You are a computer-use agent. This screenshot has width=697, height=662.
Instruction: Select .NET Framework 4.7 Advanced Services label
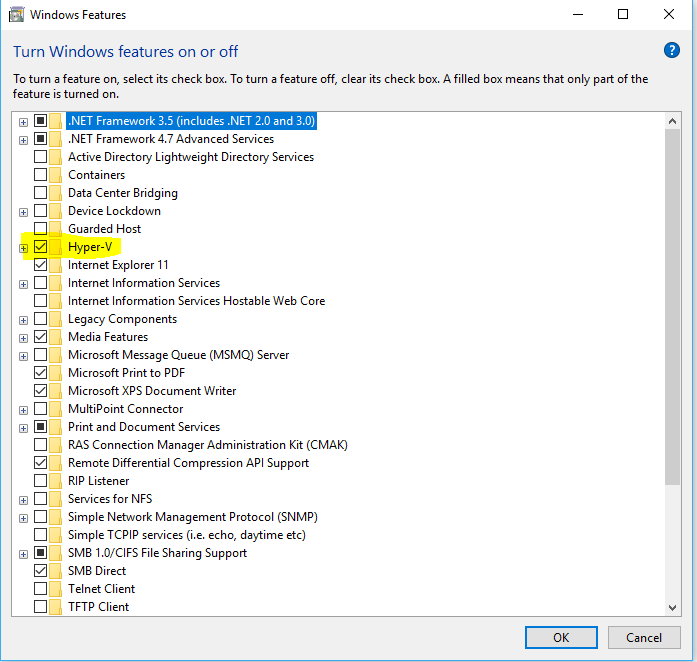coord(171,139)
